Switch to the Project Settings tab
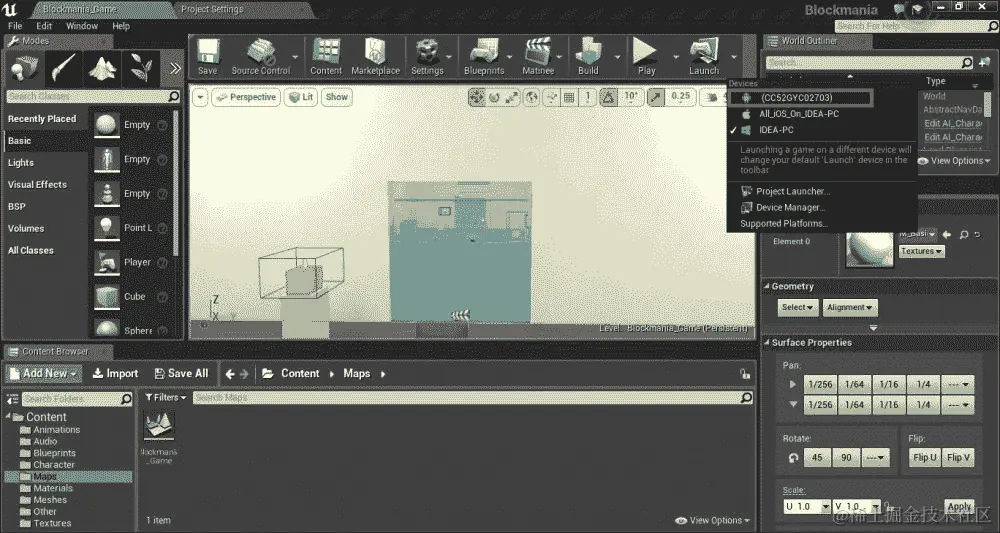1000x533 pixels. 212,10
